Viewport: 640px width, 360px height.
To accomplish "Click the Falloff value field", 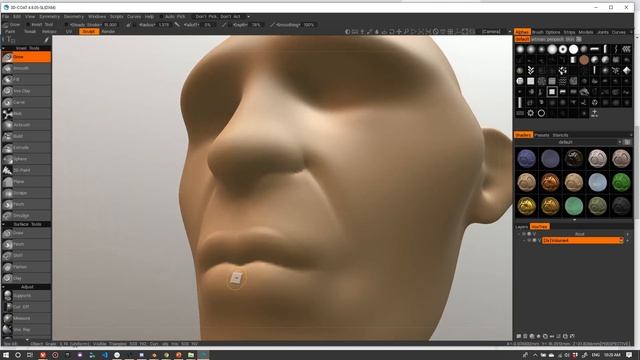I will point(208,25).
